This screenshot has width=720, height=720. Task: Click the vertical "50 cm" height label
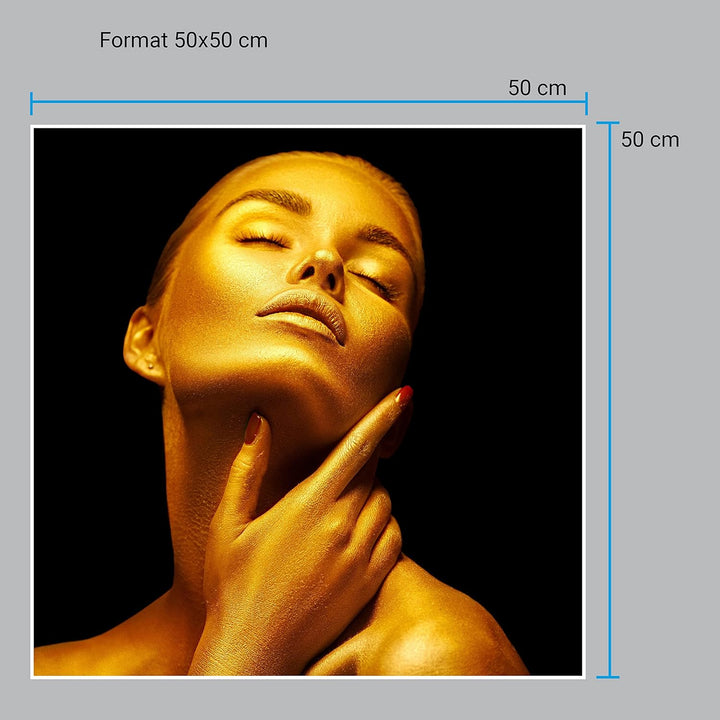(649, 140)
